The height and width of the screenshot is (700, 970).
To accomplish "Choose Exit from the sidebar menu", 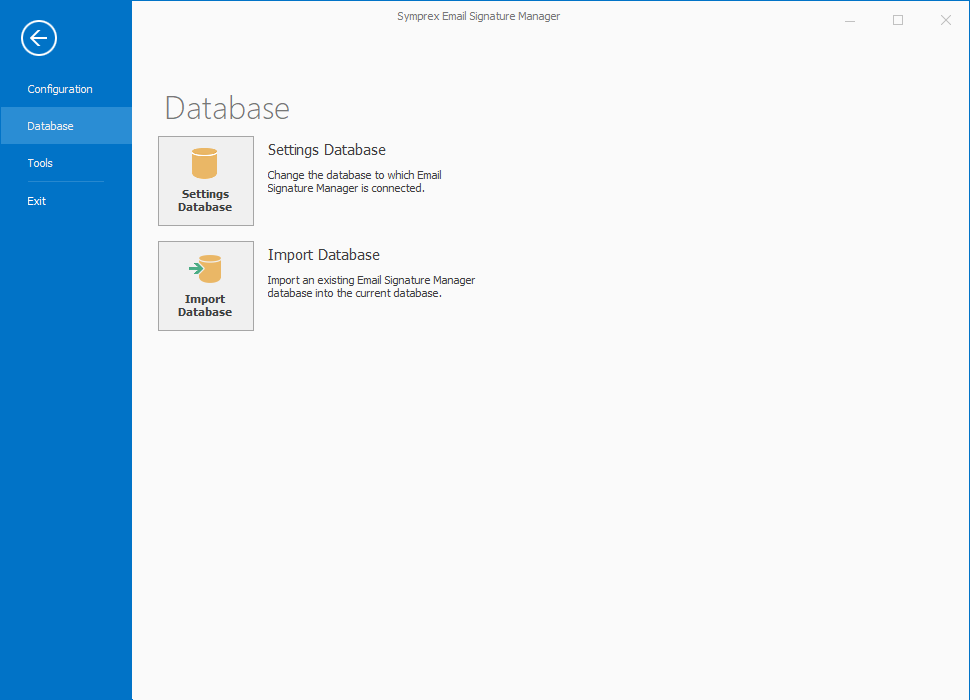I will [37, 201].
